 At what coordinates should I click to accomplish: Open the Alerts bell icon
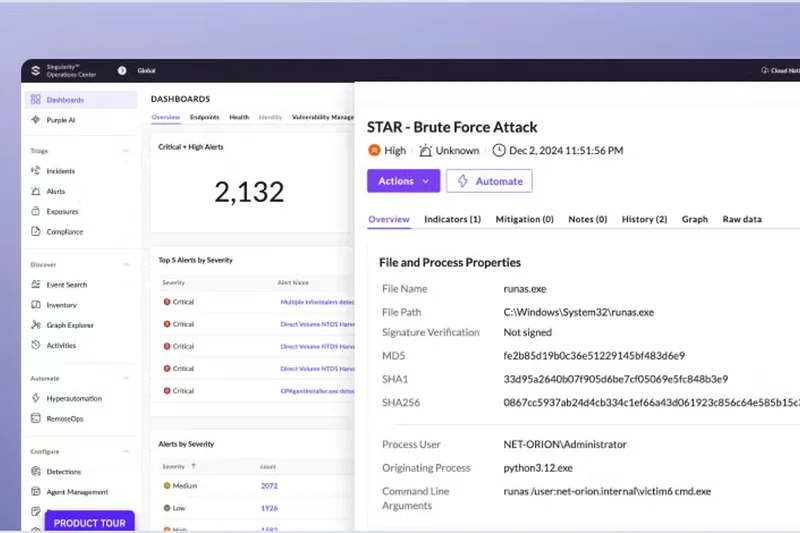[36, 191]
